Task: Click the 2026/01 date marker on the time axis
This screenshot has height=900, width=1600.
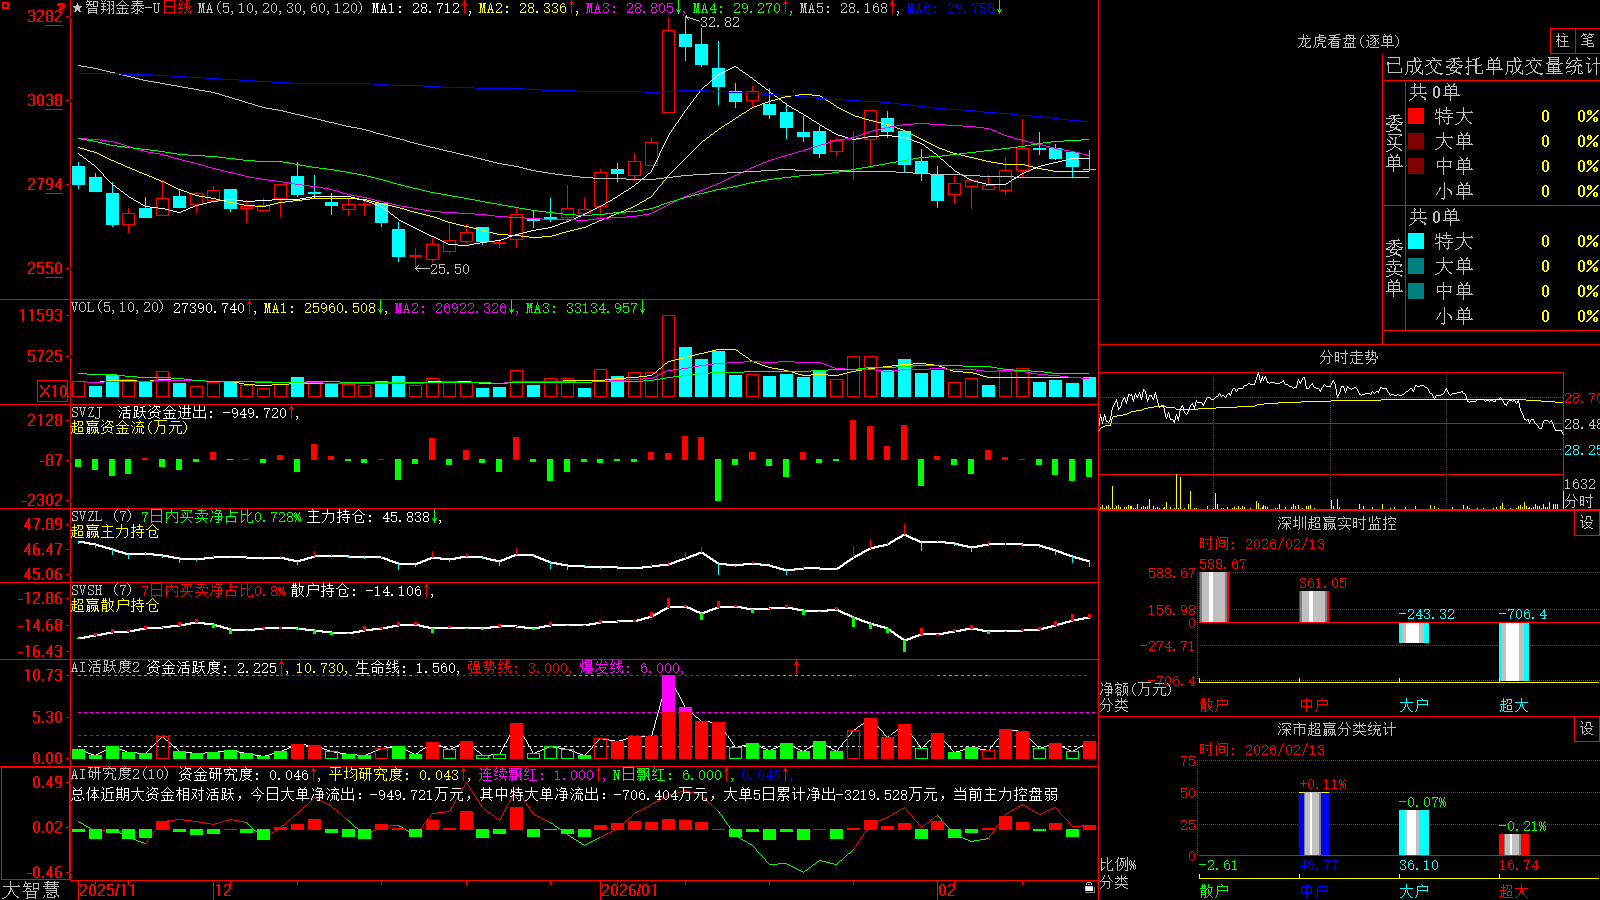Action: coord(629,890)
